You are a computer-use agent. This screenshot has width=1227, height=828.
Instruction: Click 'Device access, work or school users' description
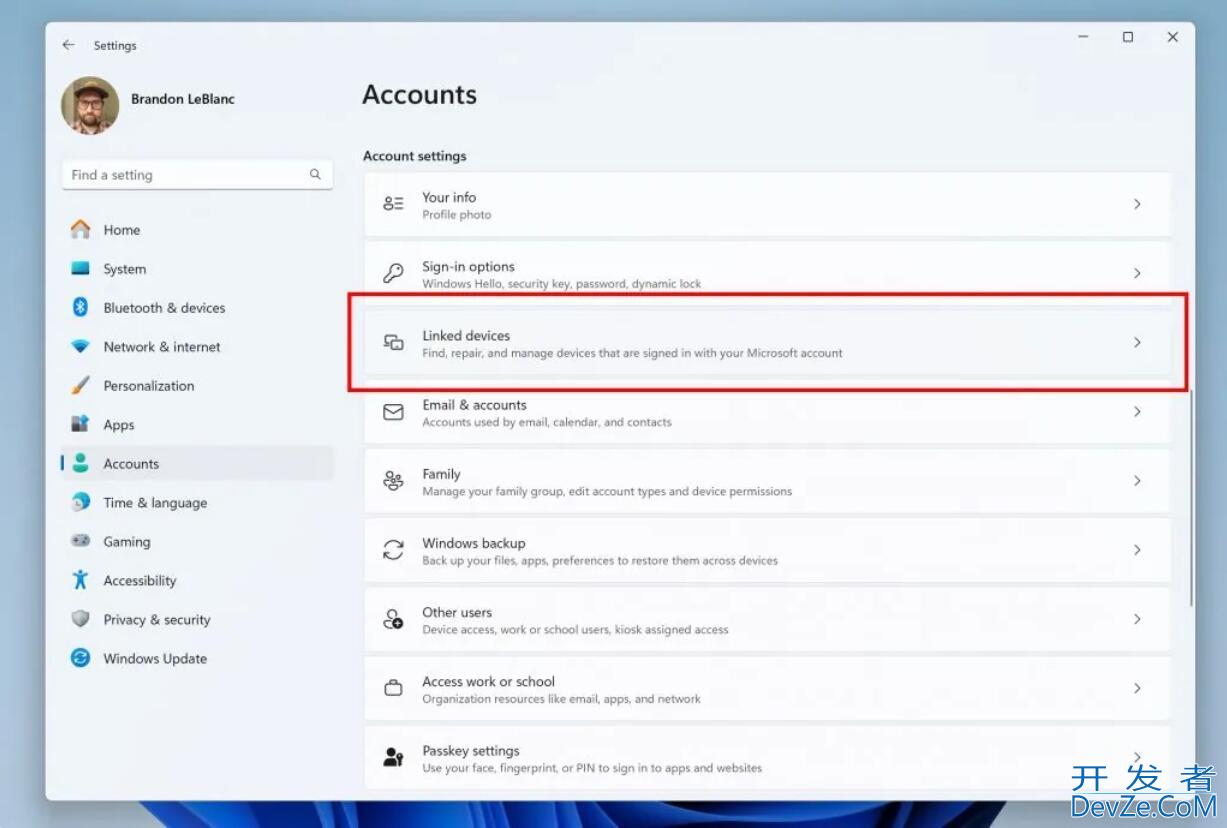575,630
